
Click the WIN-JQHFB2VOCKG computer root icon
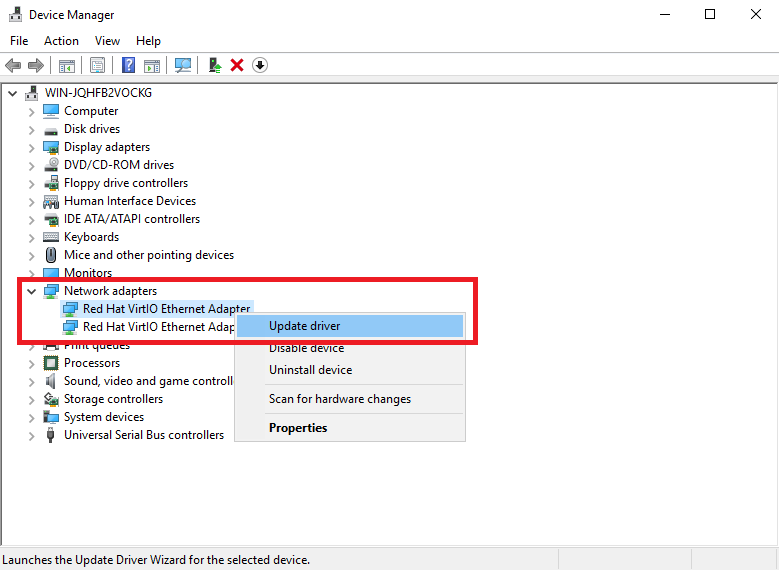(32, 93)
